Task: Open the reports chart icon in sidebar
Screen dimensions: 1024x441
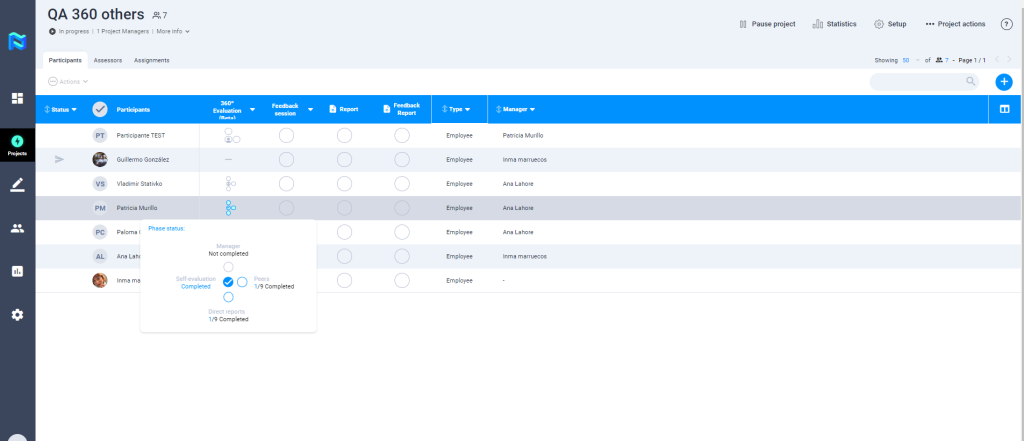Action: [17, 271]
